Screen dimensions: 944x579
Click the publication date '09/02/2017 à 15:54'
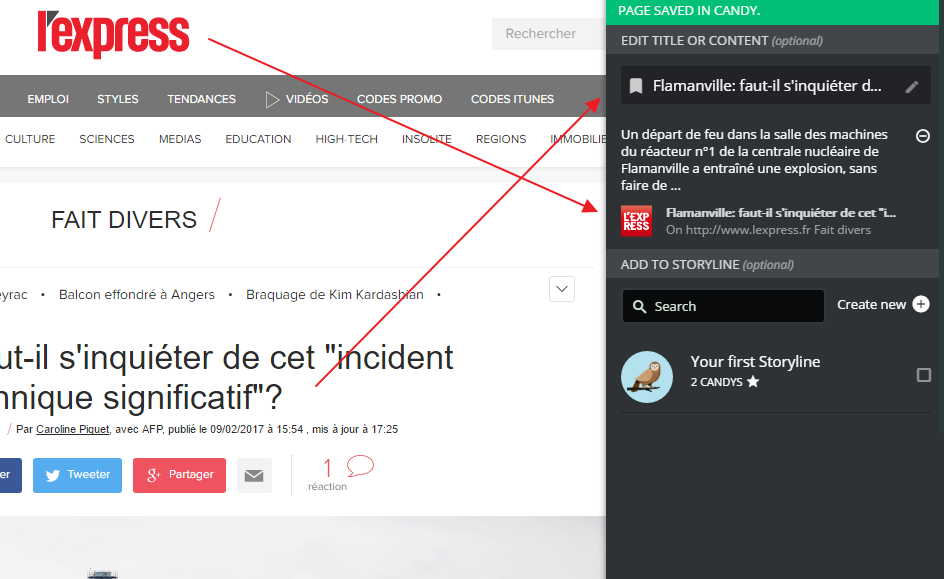[x=256, y=429]
